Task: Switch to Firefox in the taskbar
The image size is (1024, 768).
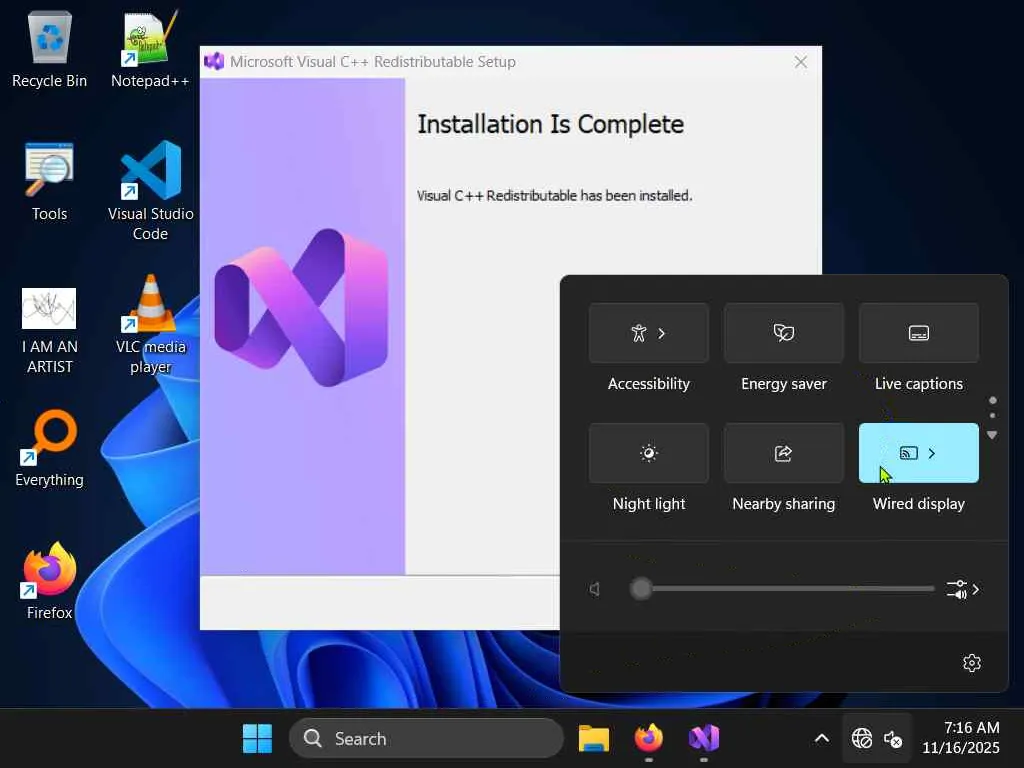Action: [648, 739]
